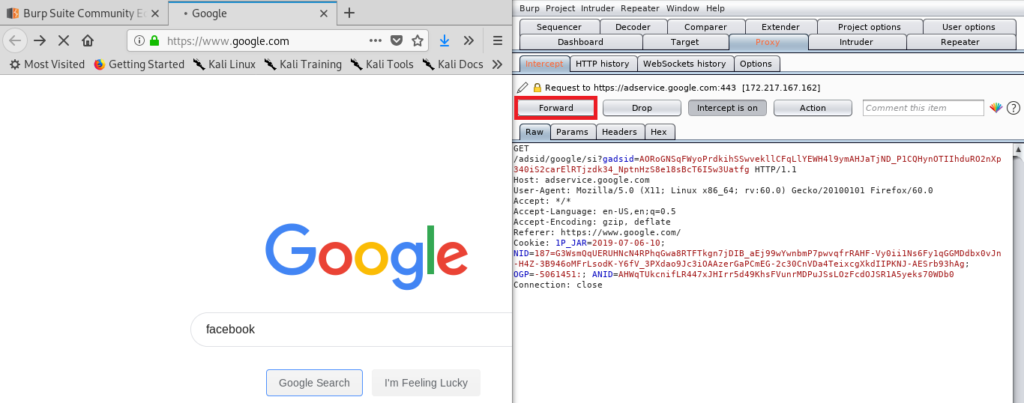Image resolution: width=1024 pixels, height=403 pixels.
Task: Bookmark this page with star icon
Action: pos(417,40)
